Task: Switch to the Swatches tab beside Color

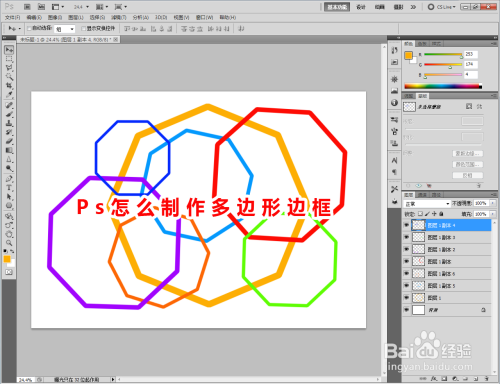Action: [x=422, y=44]
